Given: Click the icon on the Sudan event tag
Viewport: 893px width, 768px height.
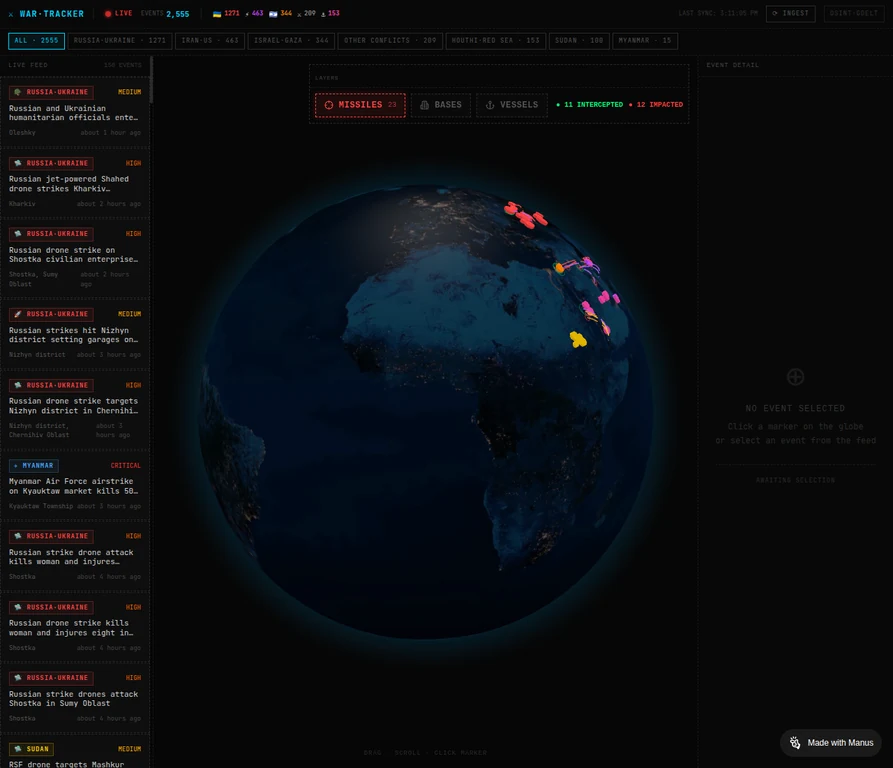Looking at the screenshot, I should pyautogui.click(x=18, y=749).
